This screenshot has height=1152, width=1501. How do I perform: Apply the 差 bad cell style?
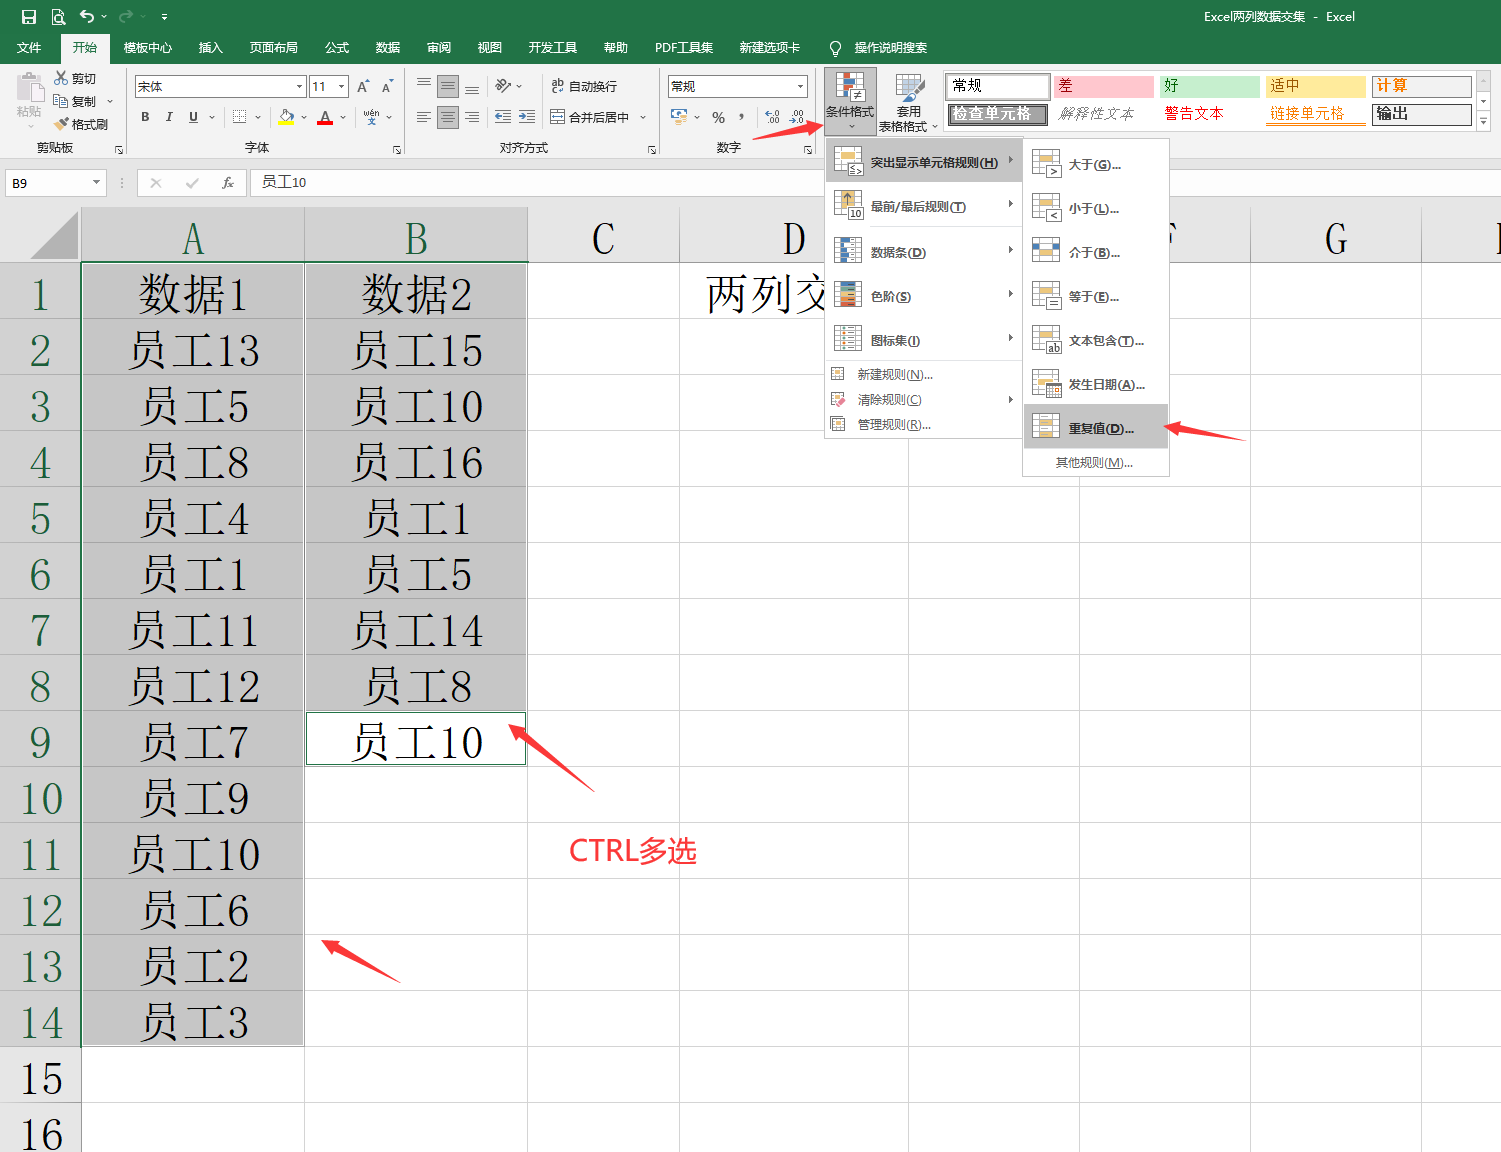pos(1103,86)
